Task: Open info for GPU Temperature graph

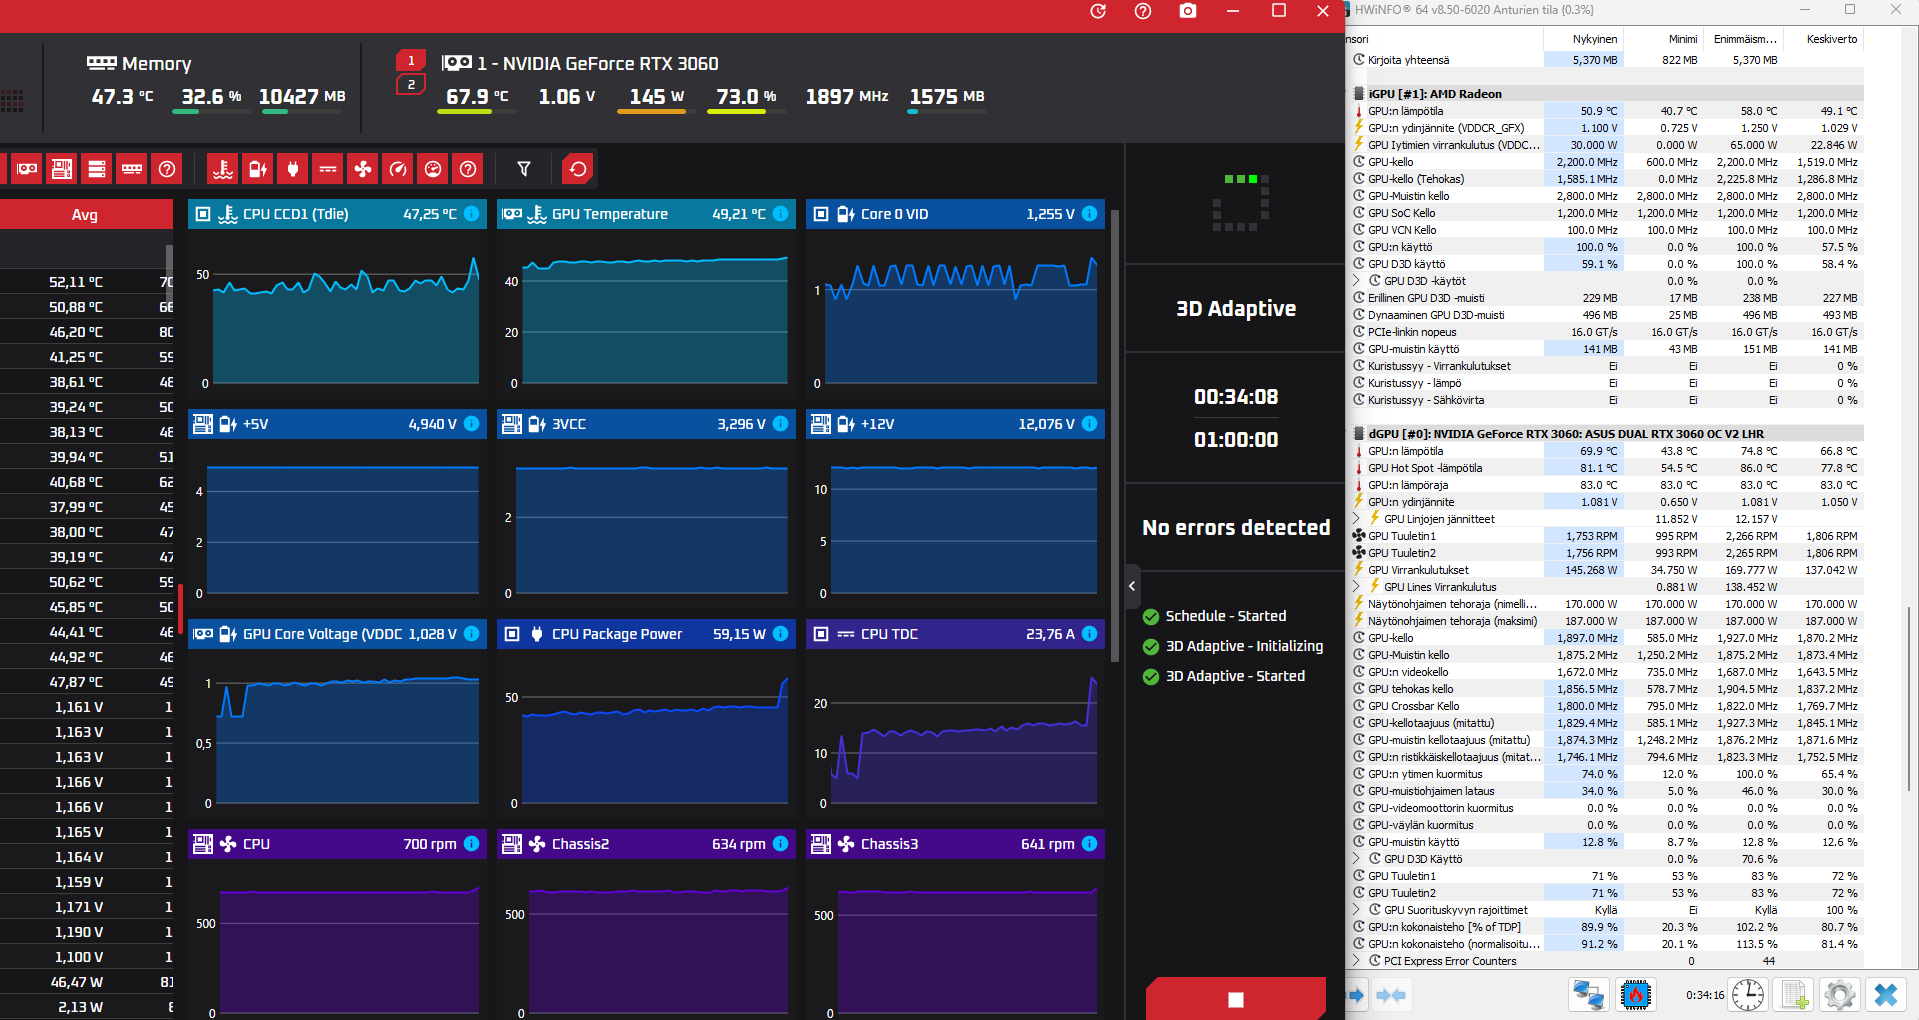Action: [781, 214]
